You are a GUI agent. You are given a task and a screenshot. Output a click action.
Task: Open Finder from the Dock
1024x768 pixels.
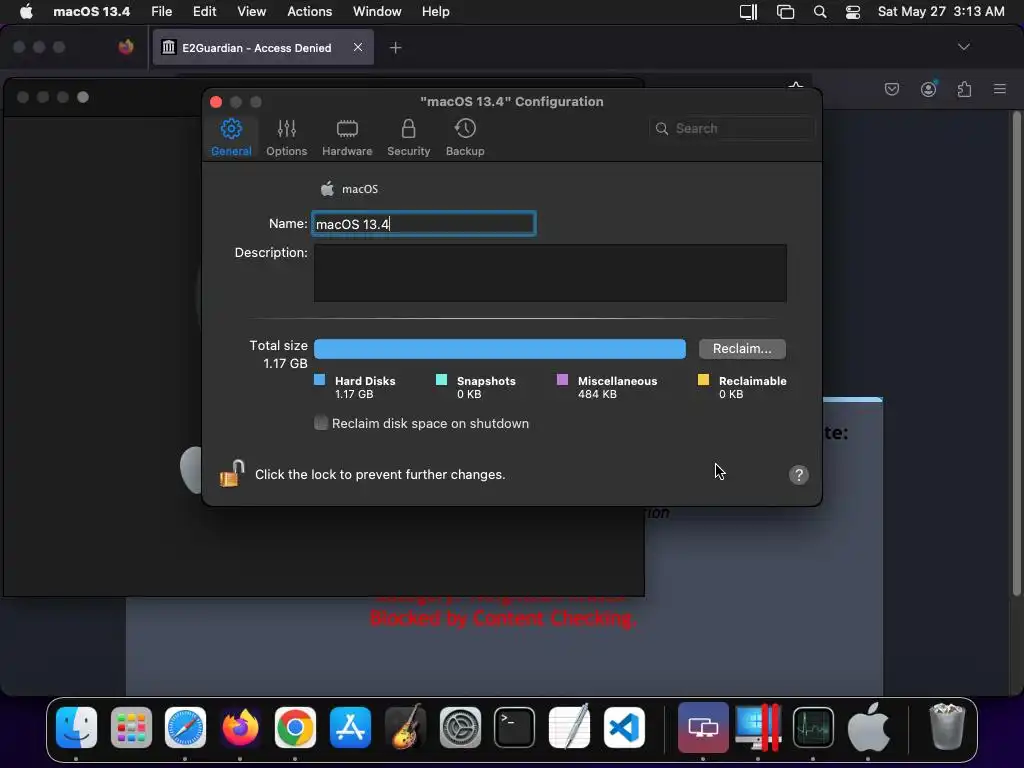(x=76, y=728)
